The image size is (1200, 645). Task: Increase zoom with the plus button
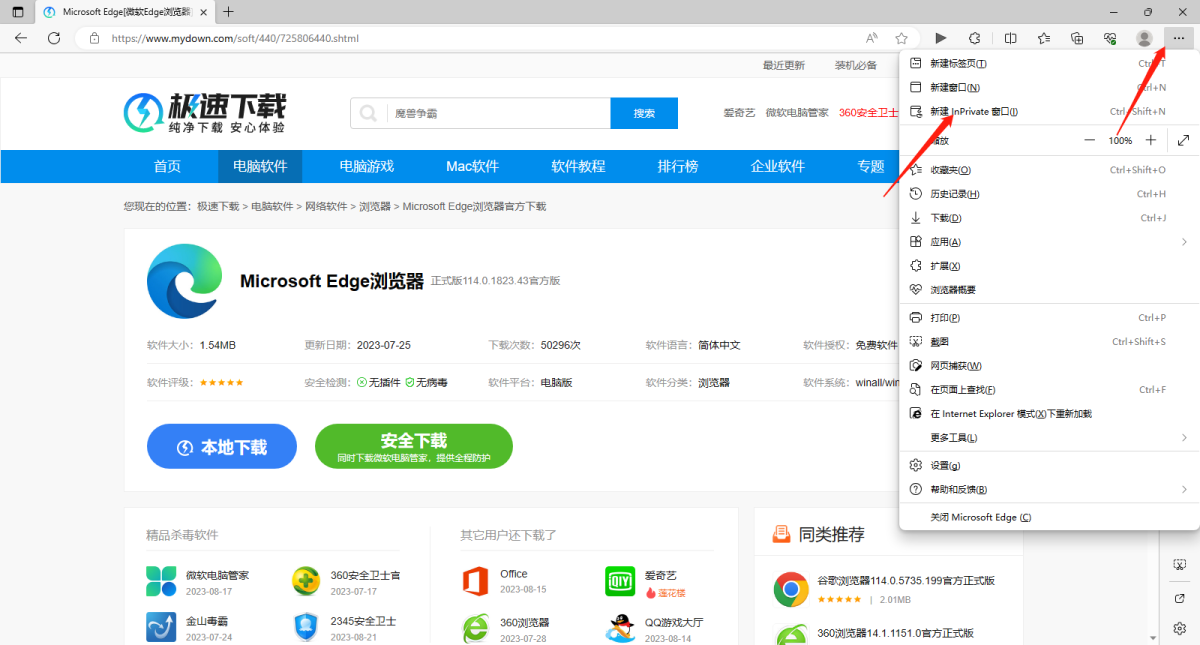pyautogui.click(x=1151, y=141)
